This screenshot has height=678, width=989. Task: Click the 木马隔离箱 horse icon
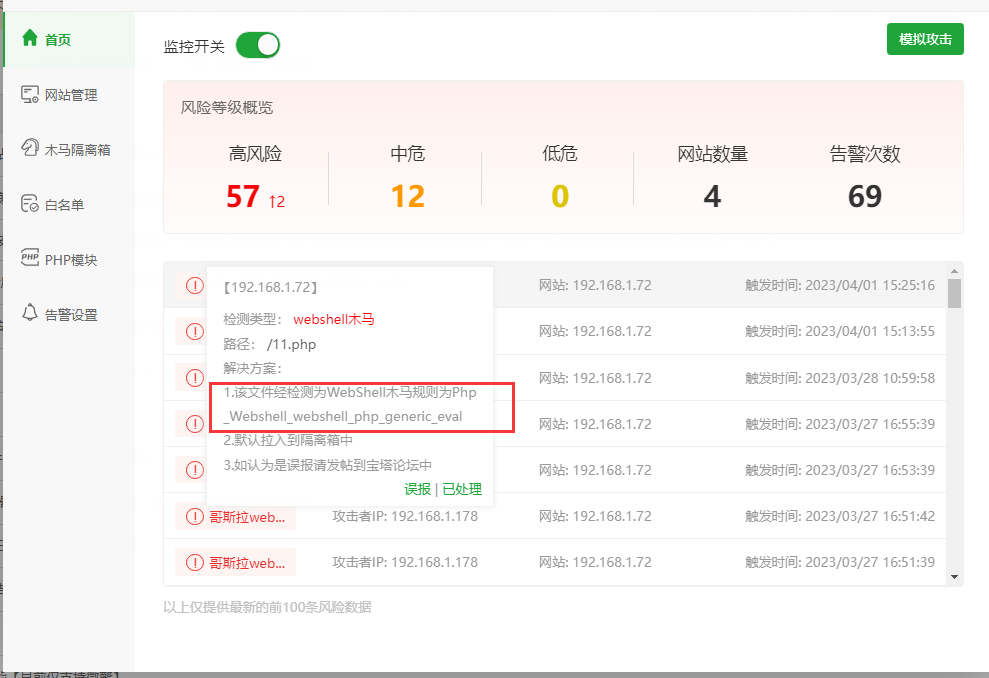click(x=30, y=148)
